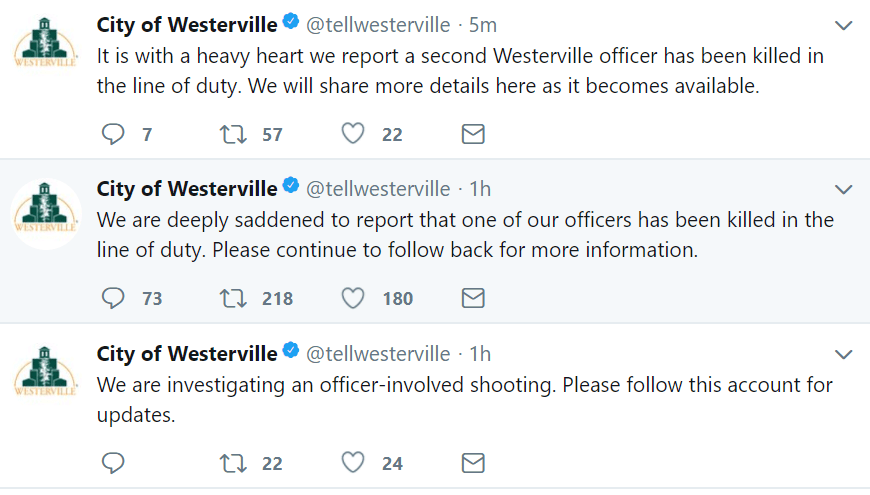Open the 5m timestamp of first tweet
The height and width of the screenshot is (495, 870).
483,25
